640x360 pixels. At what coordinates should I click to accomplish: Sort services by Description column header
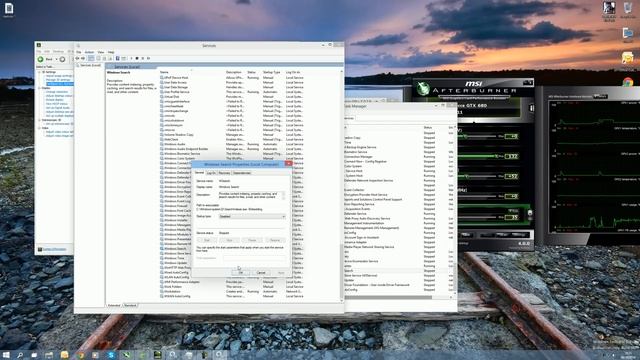pyautogui.click(x=234, y=72)
